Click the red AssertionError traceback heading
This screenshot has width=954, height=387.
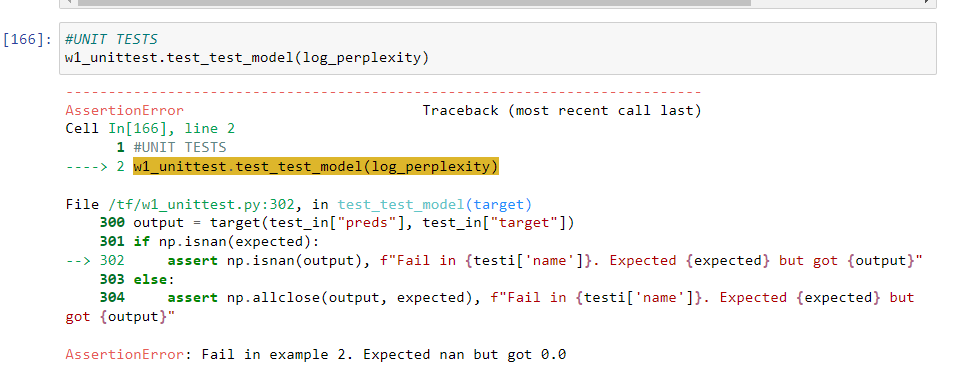point(124,111)
